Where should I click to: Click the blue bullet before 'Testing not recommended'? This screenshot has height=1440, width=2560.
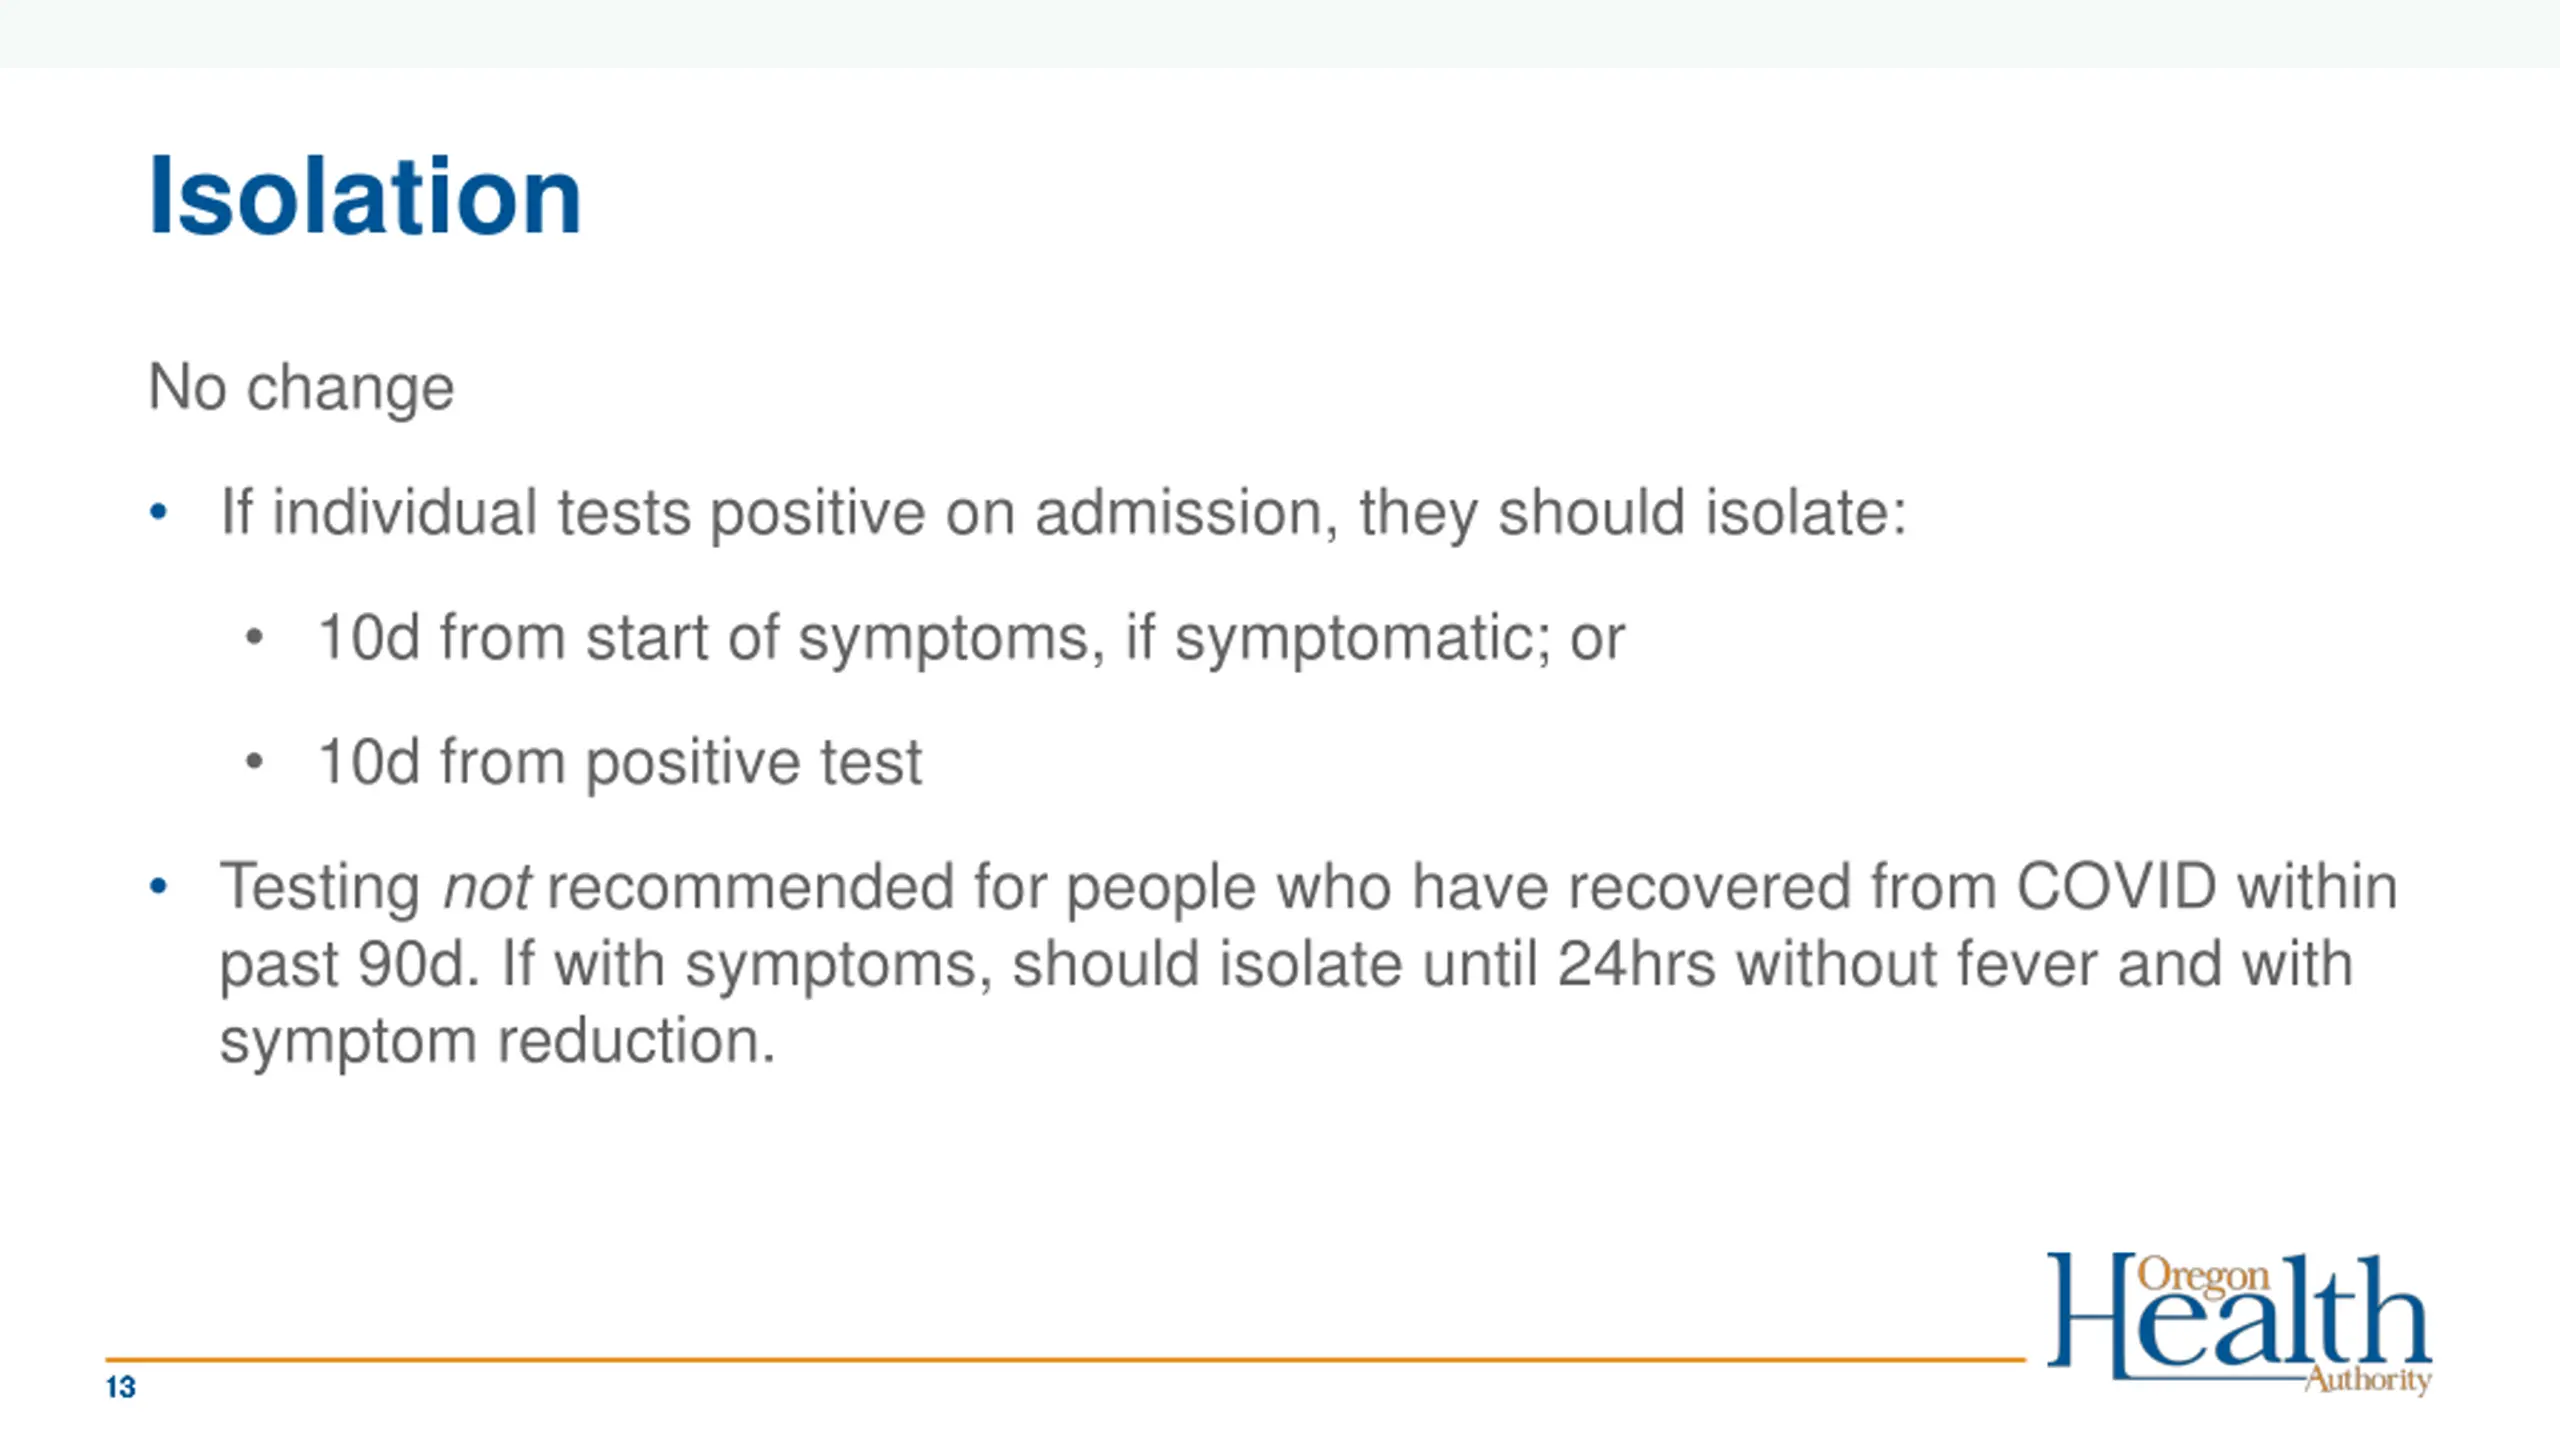click(158, 886)
